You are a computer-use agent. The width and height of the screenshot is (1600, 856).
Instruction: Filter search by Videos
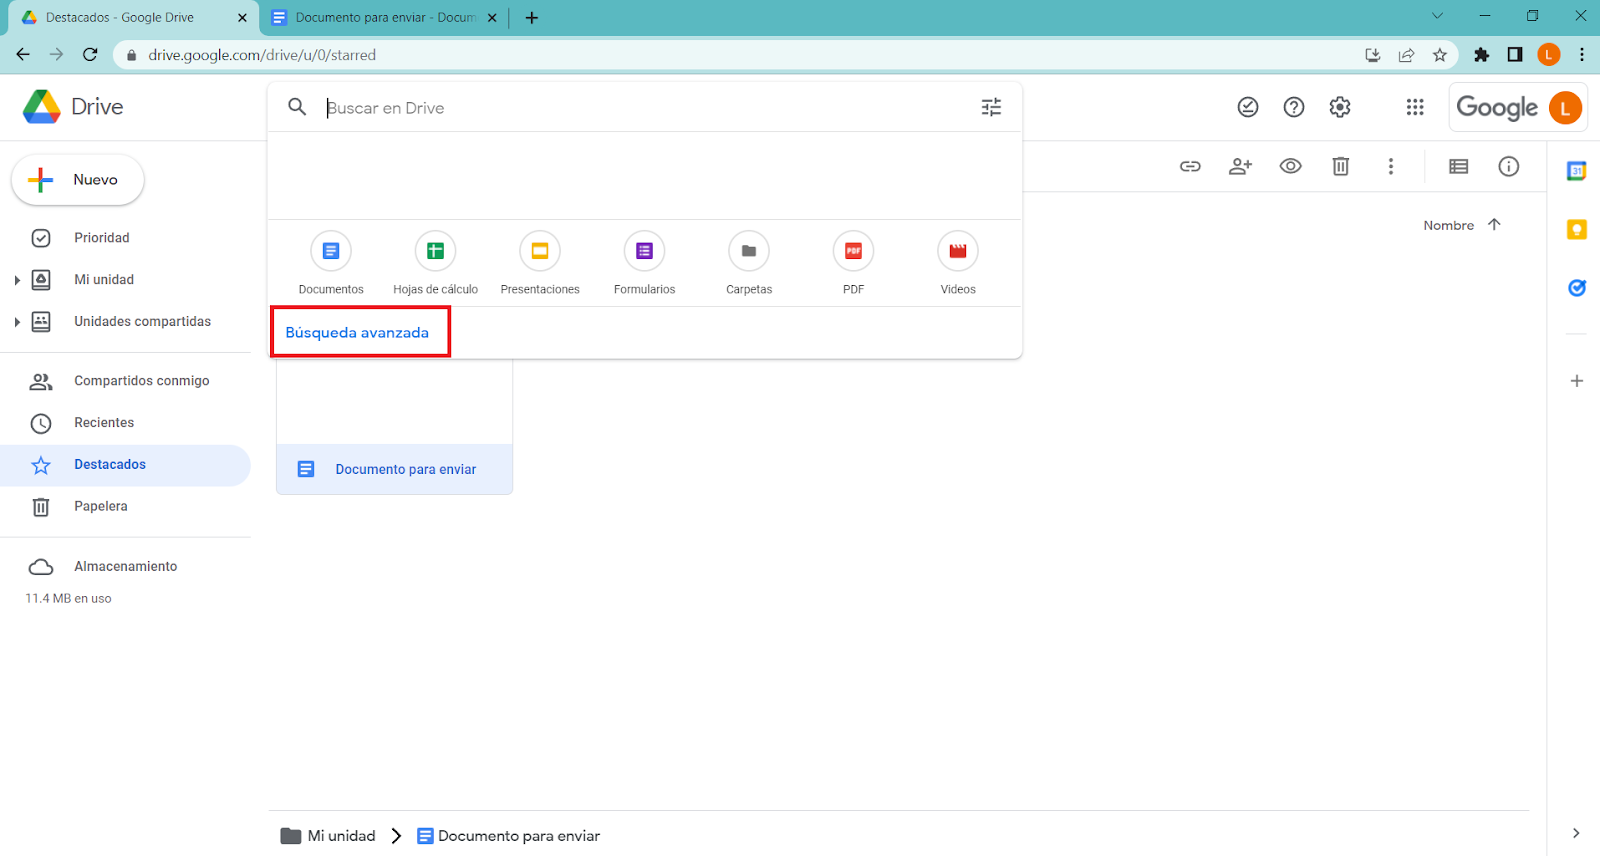tap(958, 264)
